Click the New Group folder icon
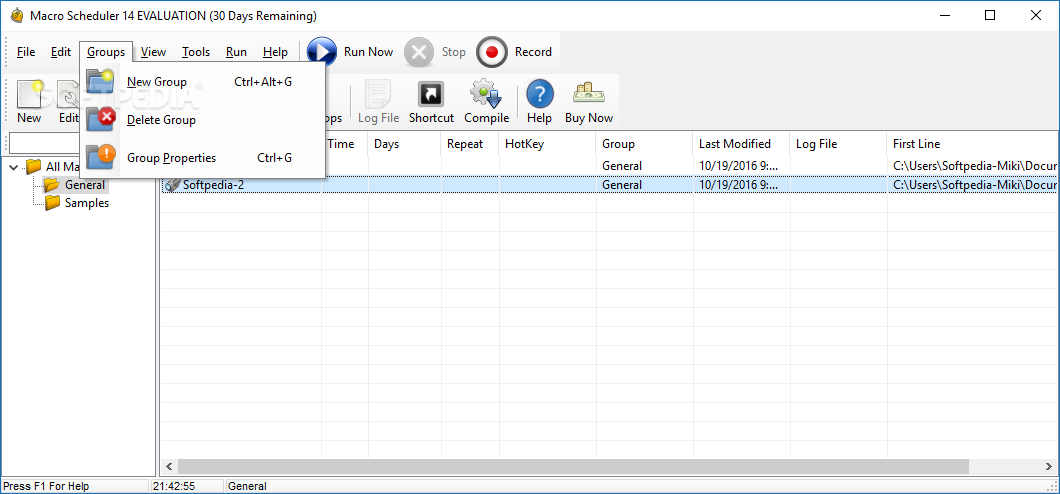 click(100, 82)
